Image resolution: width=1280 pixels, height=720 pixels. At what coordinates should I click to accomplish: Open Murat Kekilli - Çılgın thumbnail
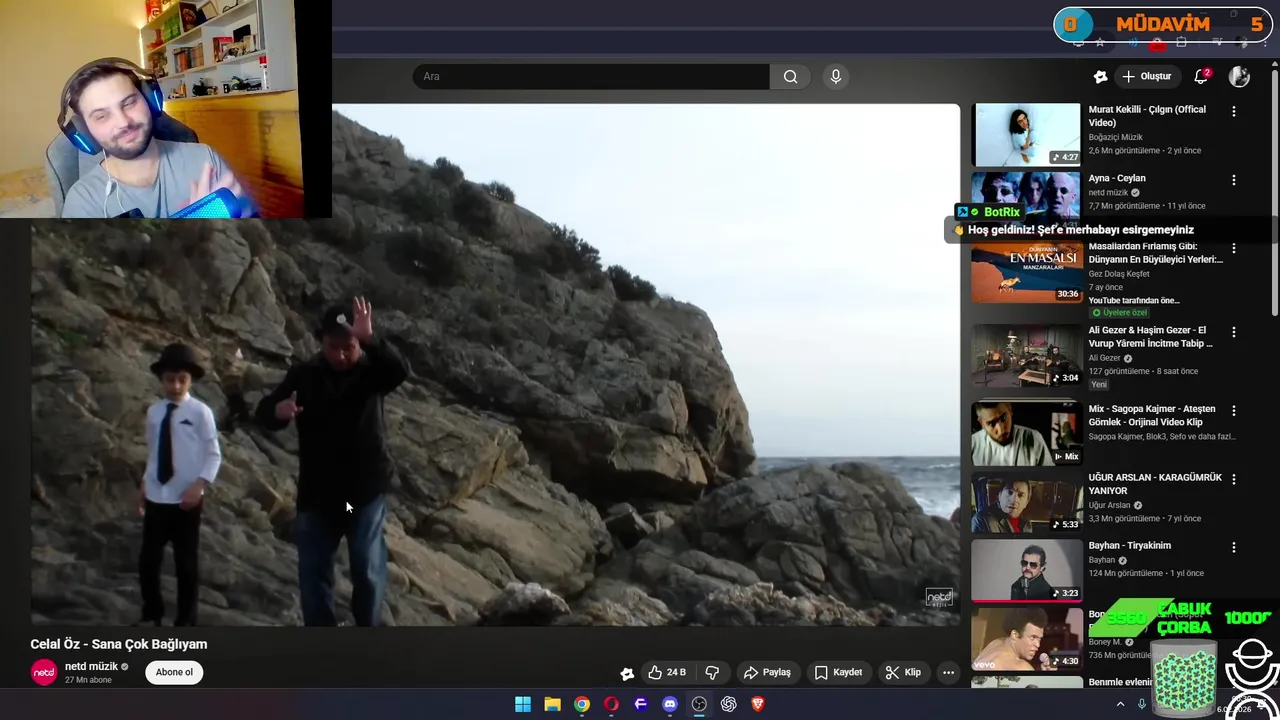coord(1026,134)
